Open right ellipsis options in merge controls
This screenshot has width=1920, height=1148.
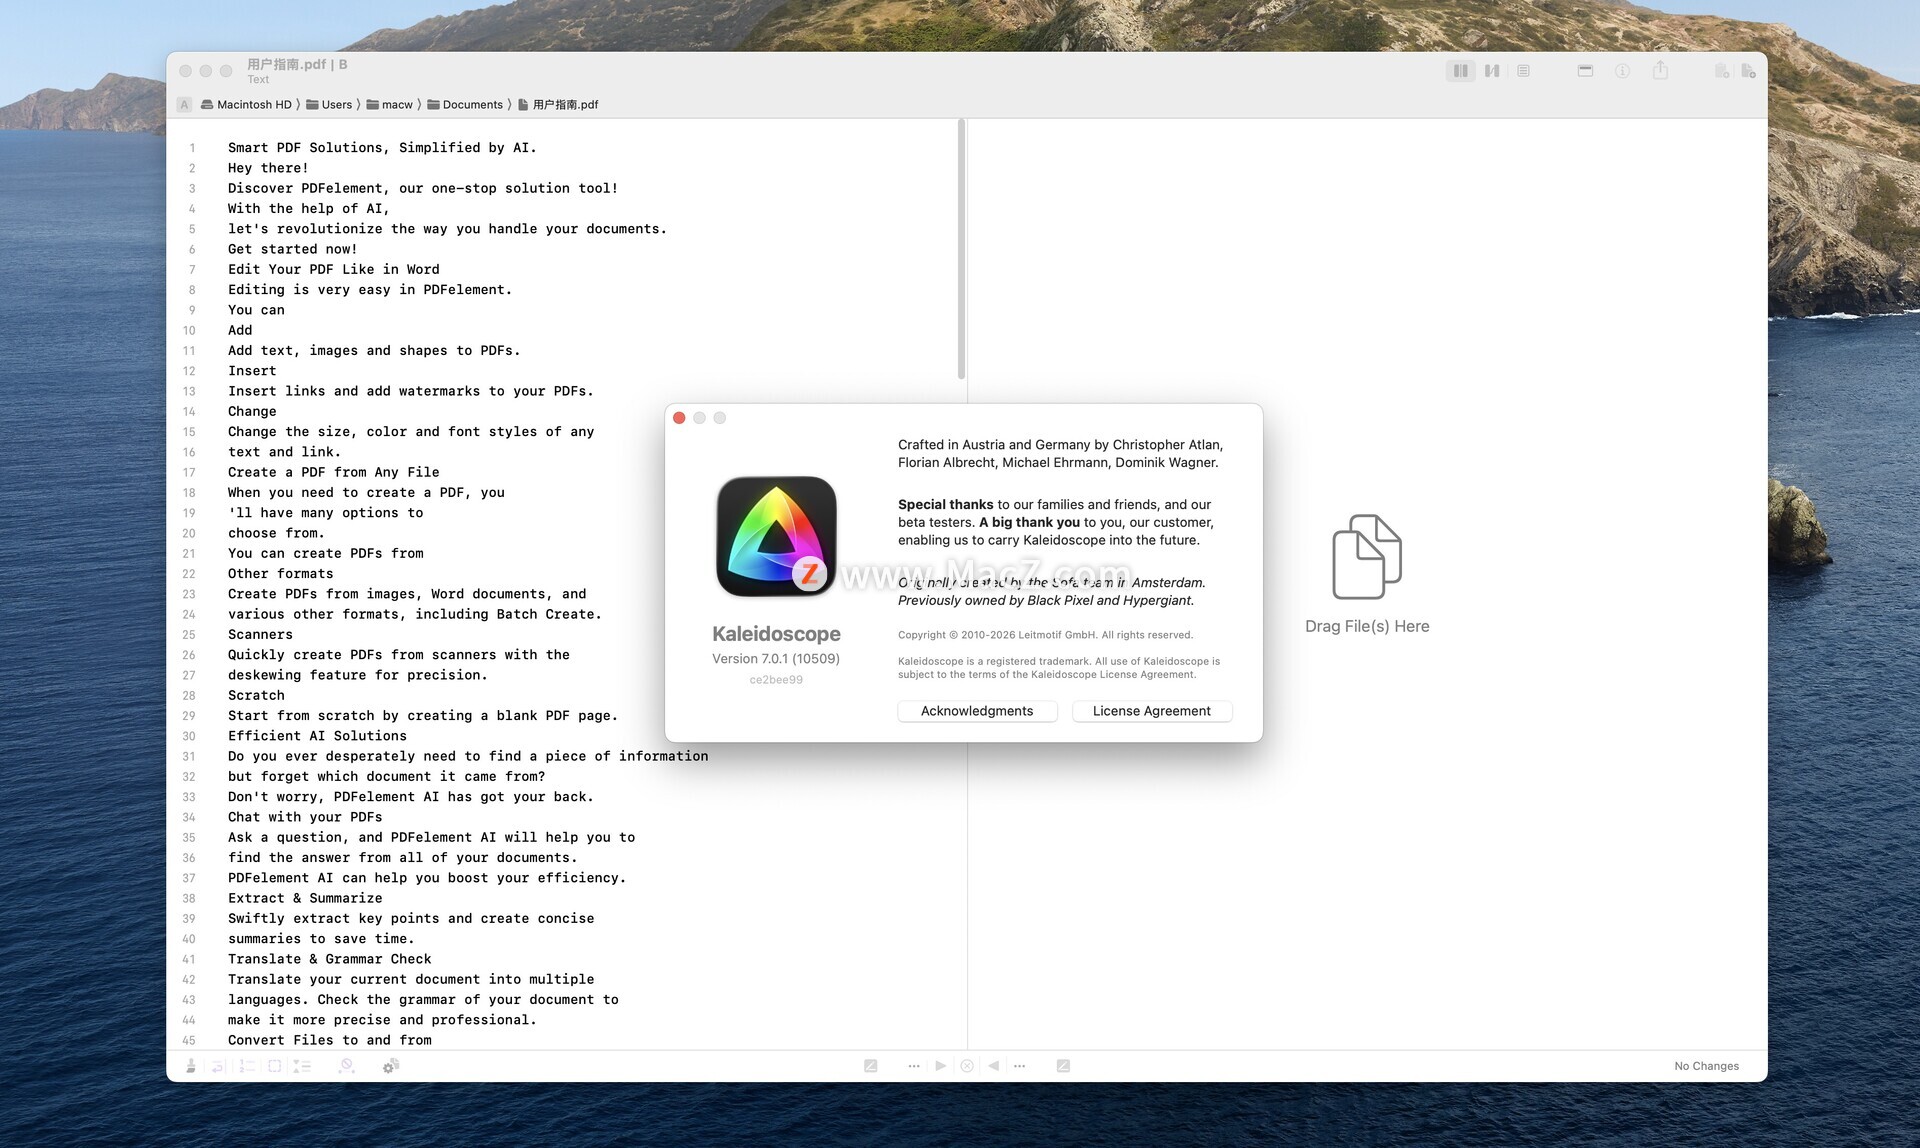1020,1066
